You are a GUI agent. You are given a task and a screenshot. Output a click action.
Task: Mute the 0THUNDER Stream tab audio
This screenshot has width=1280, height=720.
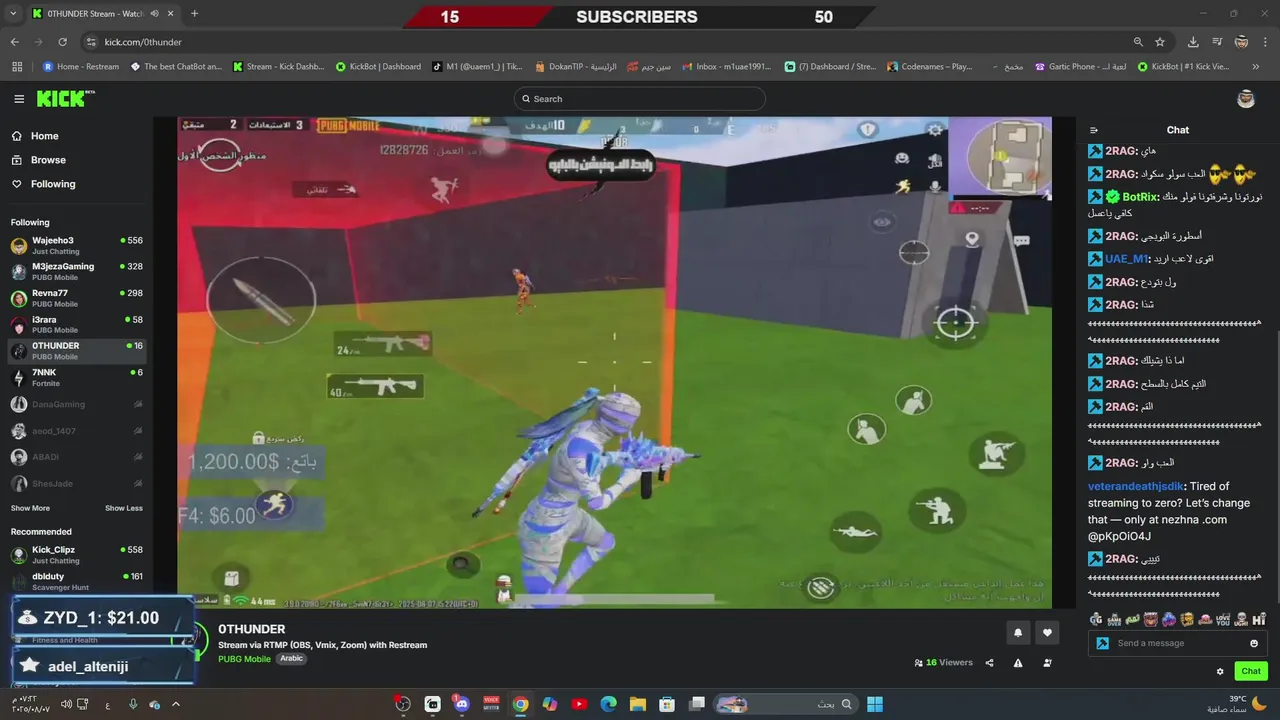pyautogui.click(x=155, y=14)
